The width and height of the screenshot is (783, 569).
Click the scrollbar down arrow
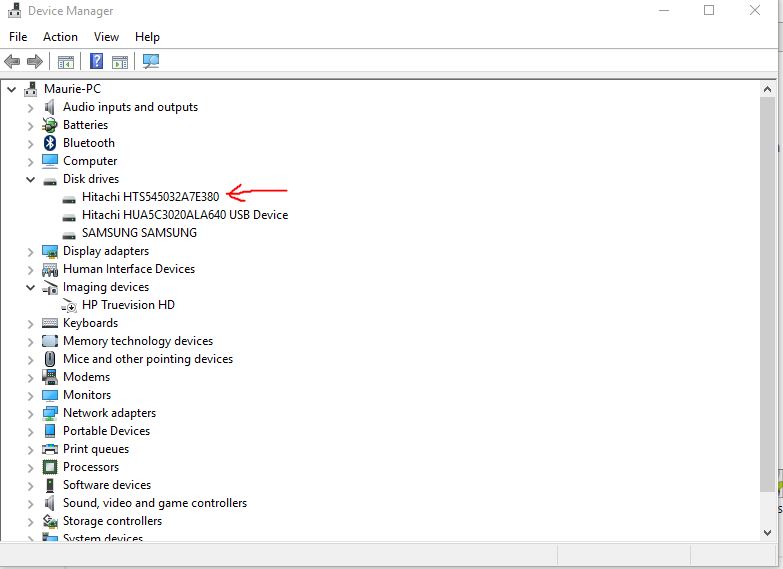768,533
